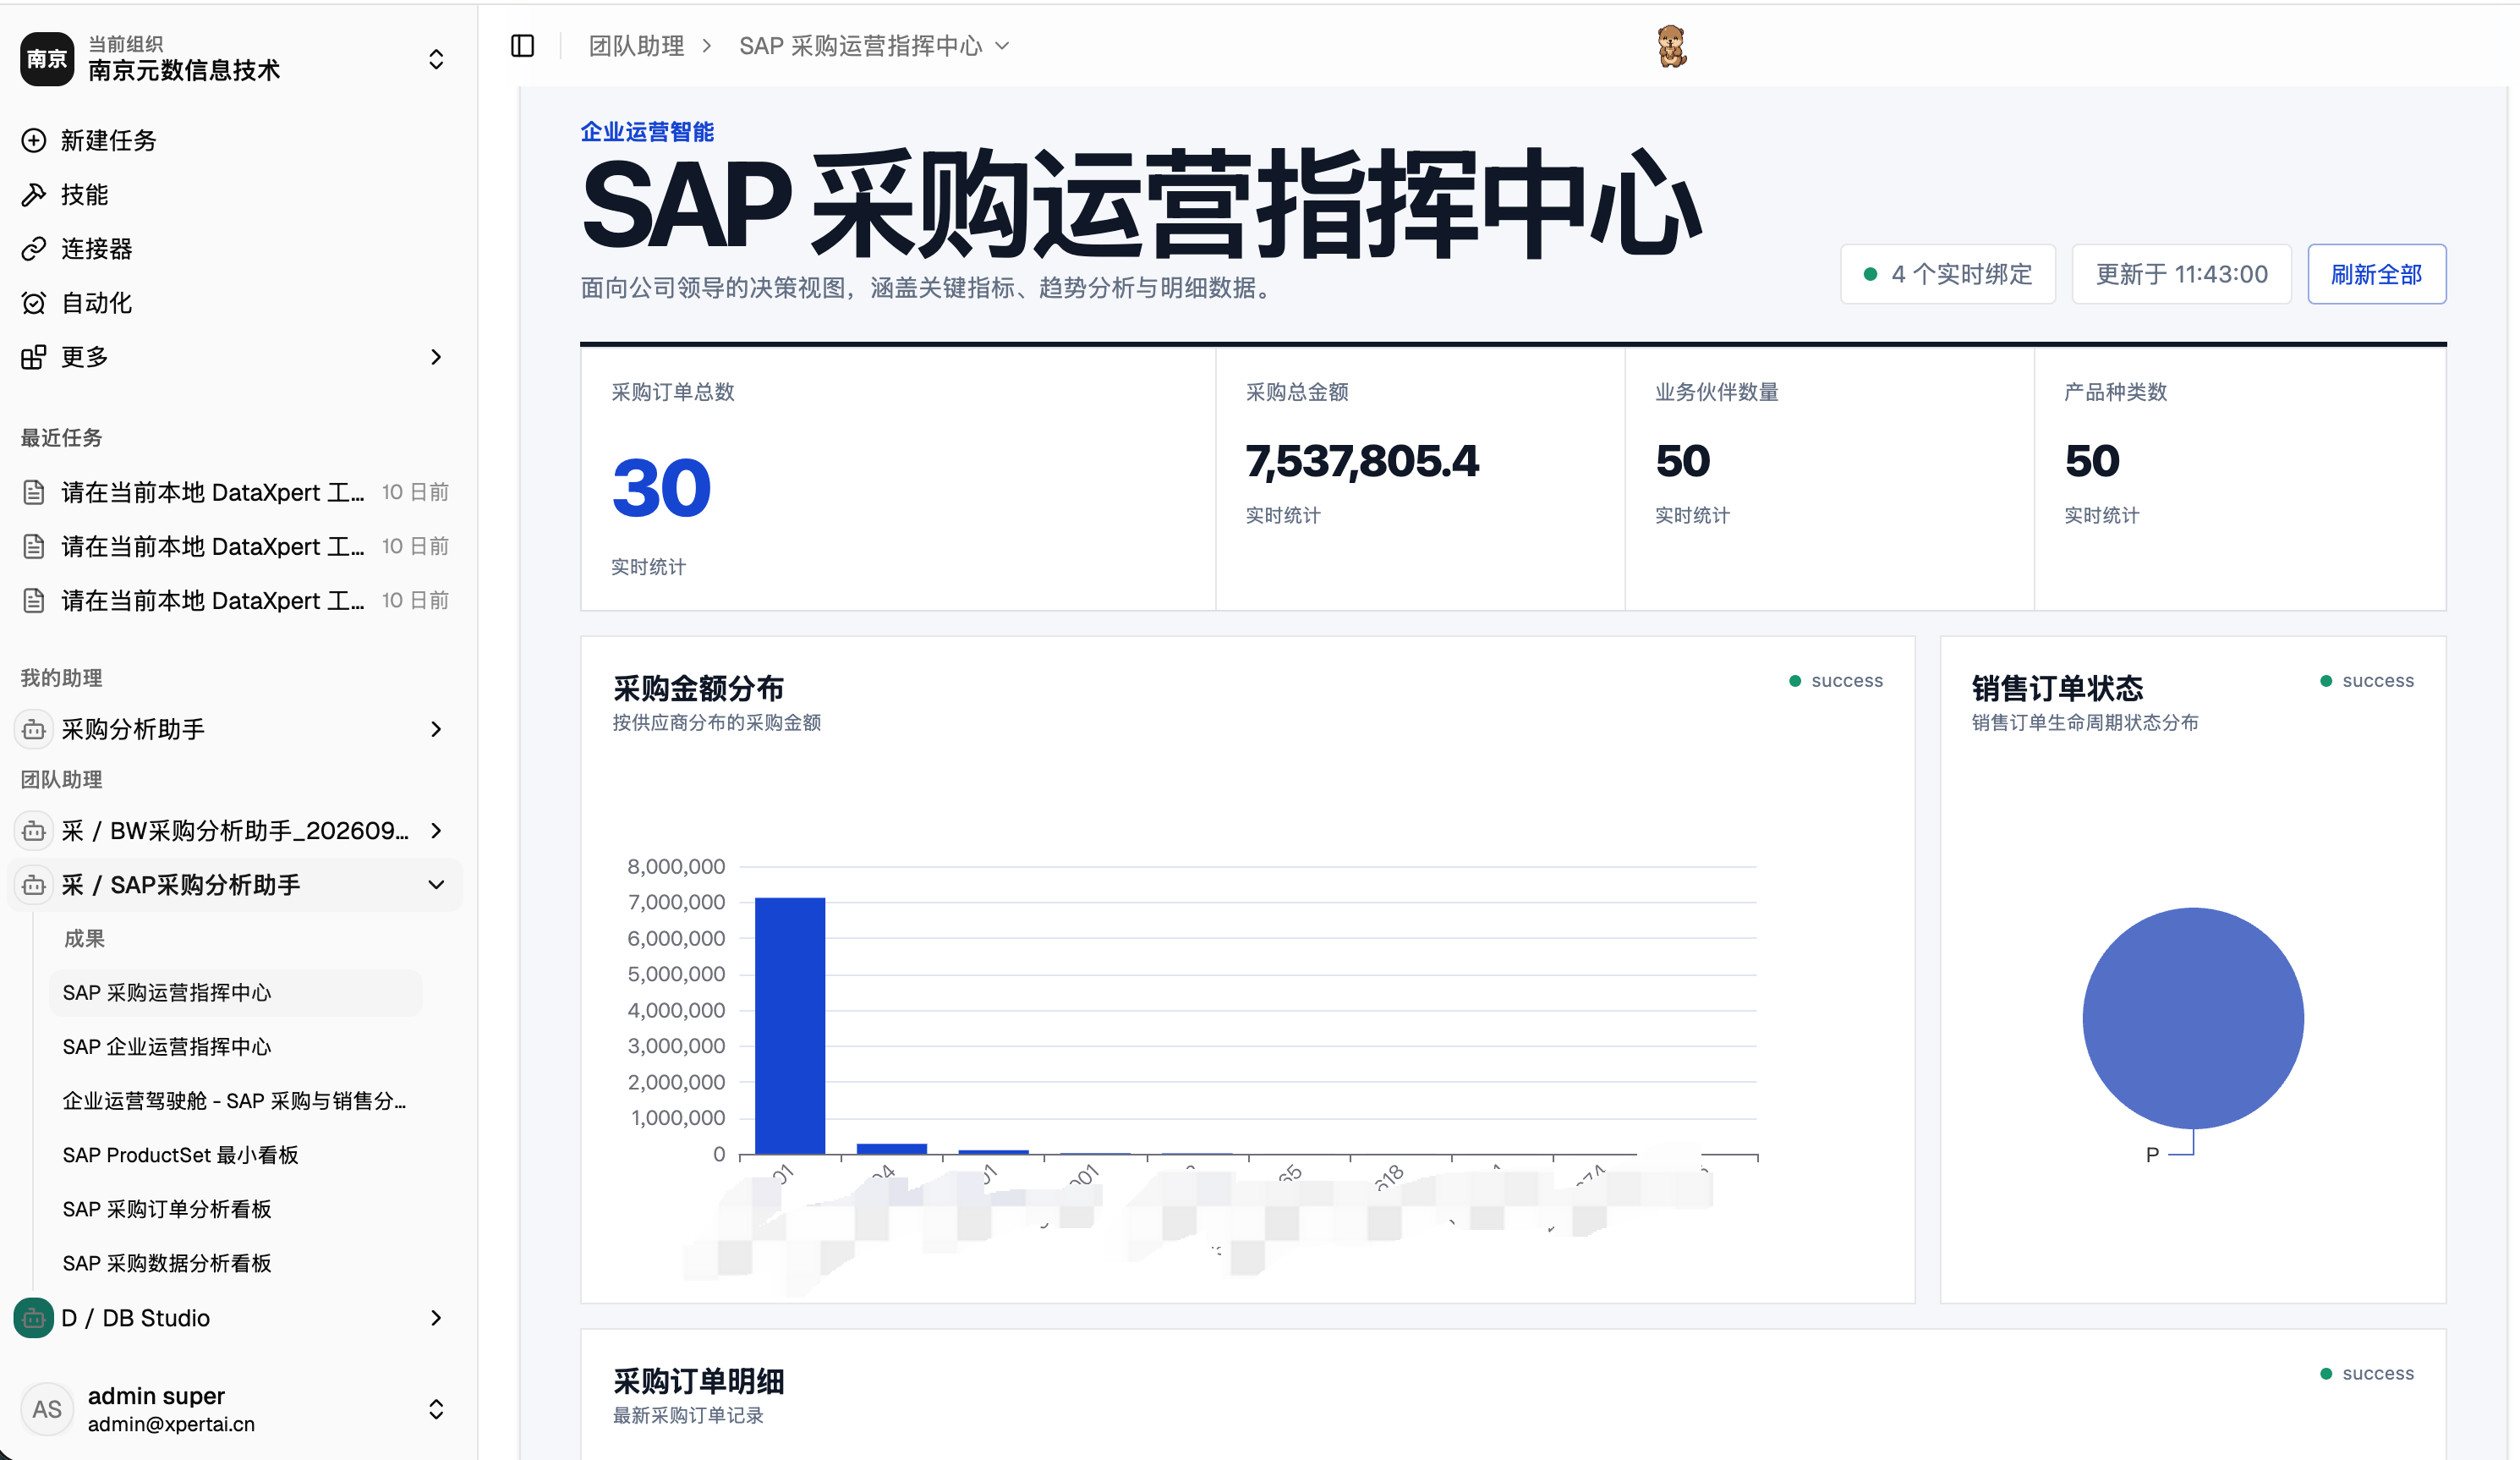Screen dimensions: 2520x1460
Task: Collapse SAP采购分析助手 chevron
Action: click(x=436, y=884)
